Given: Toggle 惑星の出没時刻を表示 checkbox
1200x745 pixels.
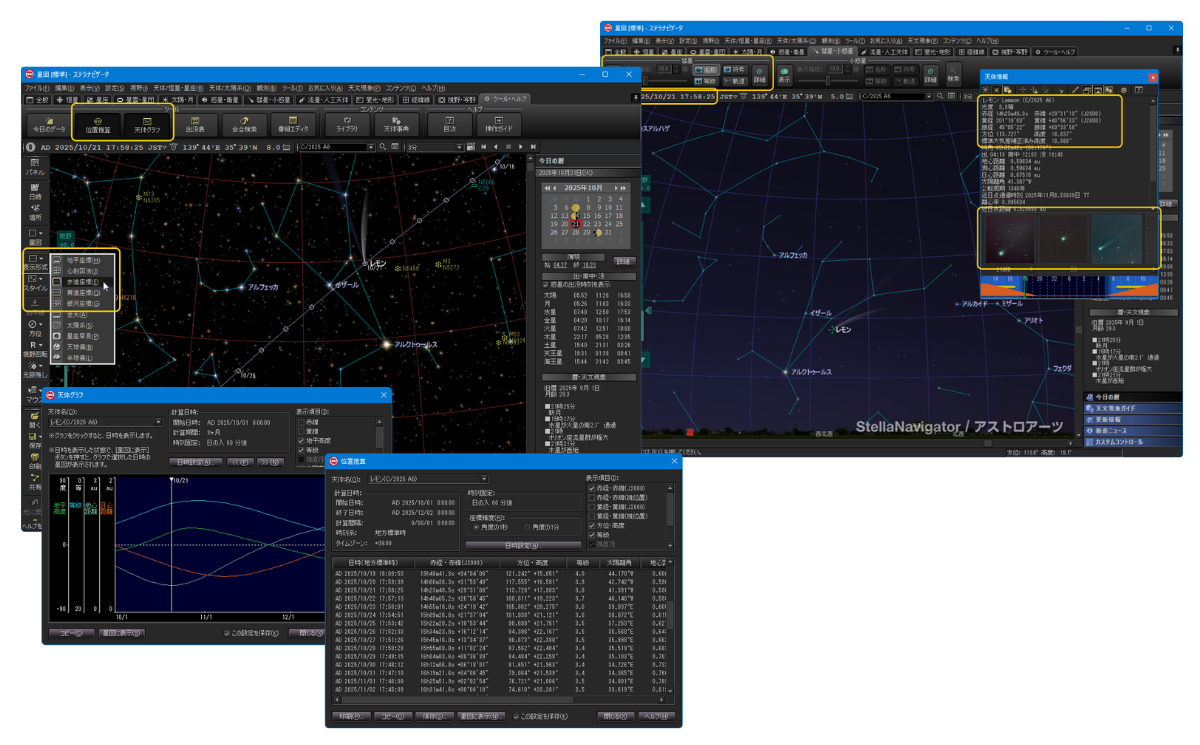Looking at the screenshot, I should click(x=545, y=284).
